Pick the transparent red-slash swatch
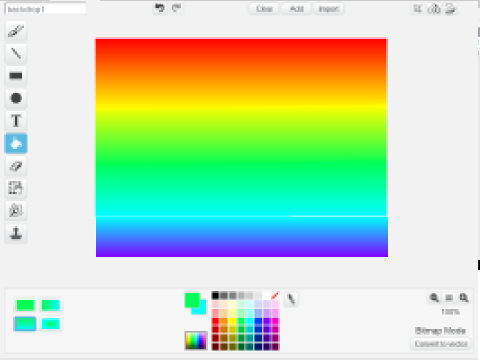Image resolution: width=480 pixels, height=360 pixels. (x=275, y=295)
